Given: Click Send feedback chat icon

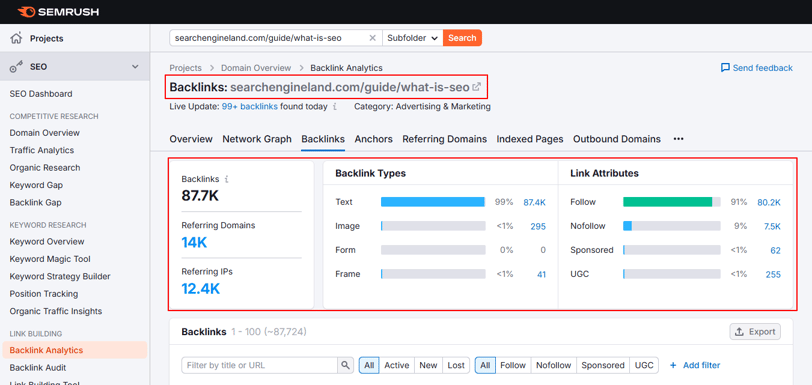Looking at the screenshot, I should click(726, 68).
